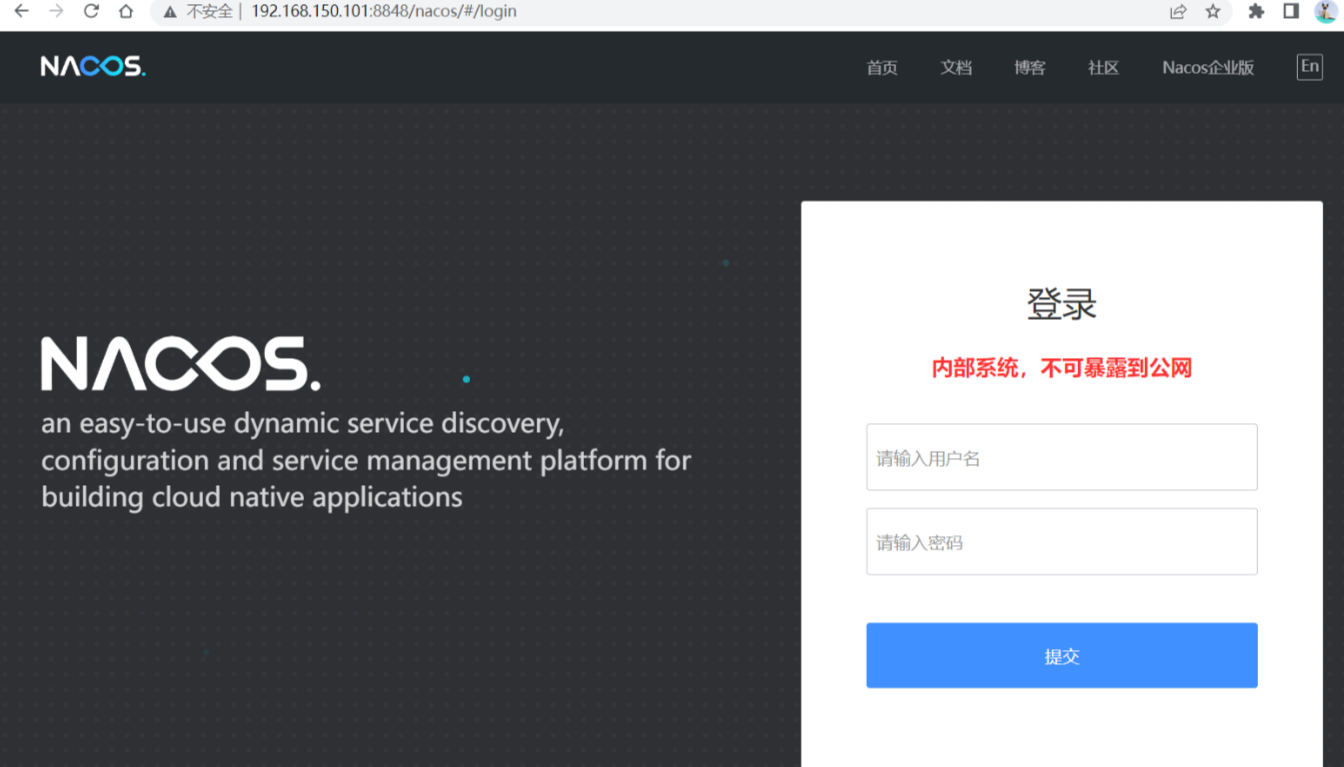The image size is (1344, 767).
Task: Open the 社区 navigation item
Action: point(1104,68)
